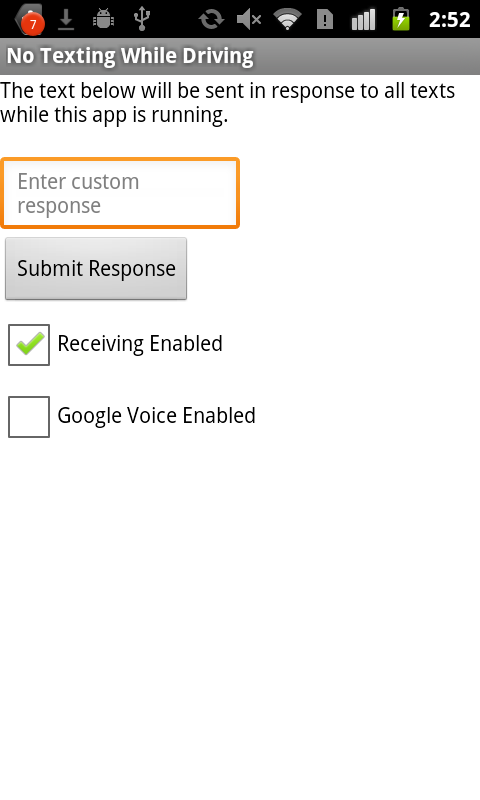Image resolution: width=480 pixels, height=800 pixels.
Task: Tap the USB connection status icon
Action: [142, 19]
